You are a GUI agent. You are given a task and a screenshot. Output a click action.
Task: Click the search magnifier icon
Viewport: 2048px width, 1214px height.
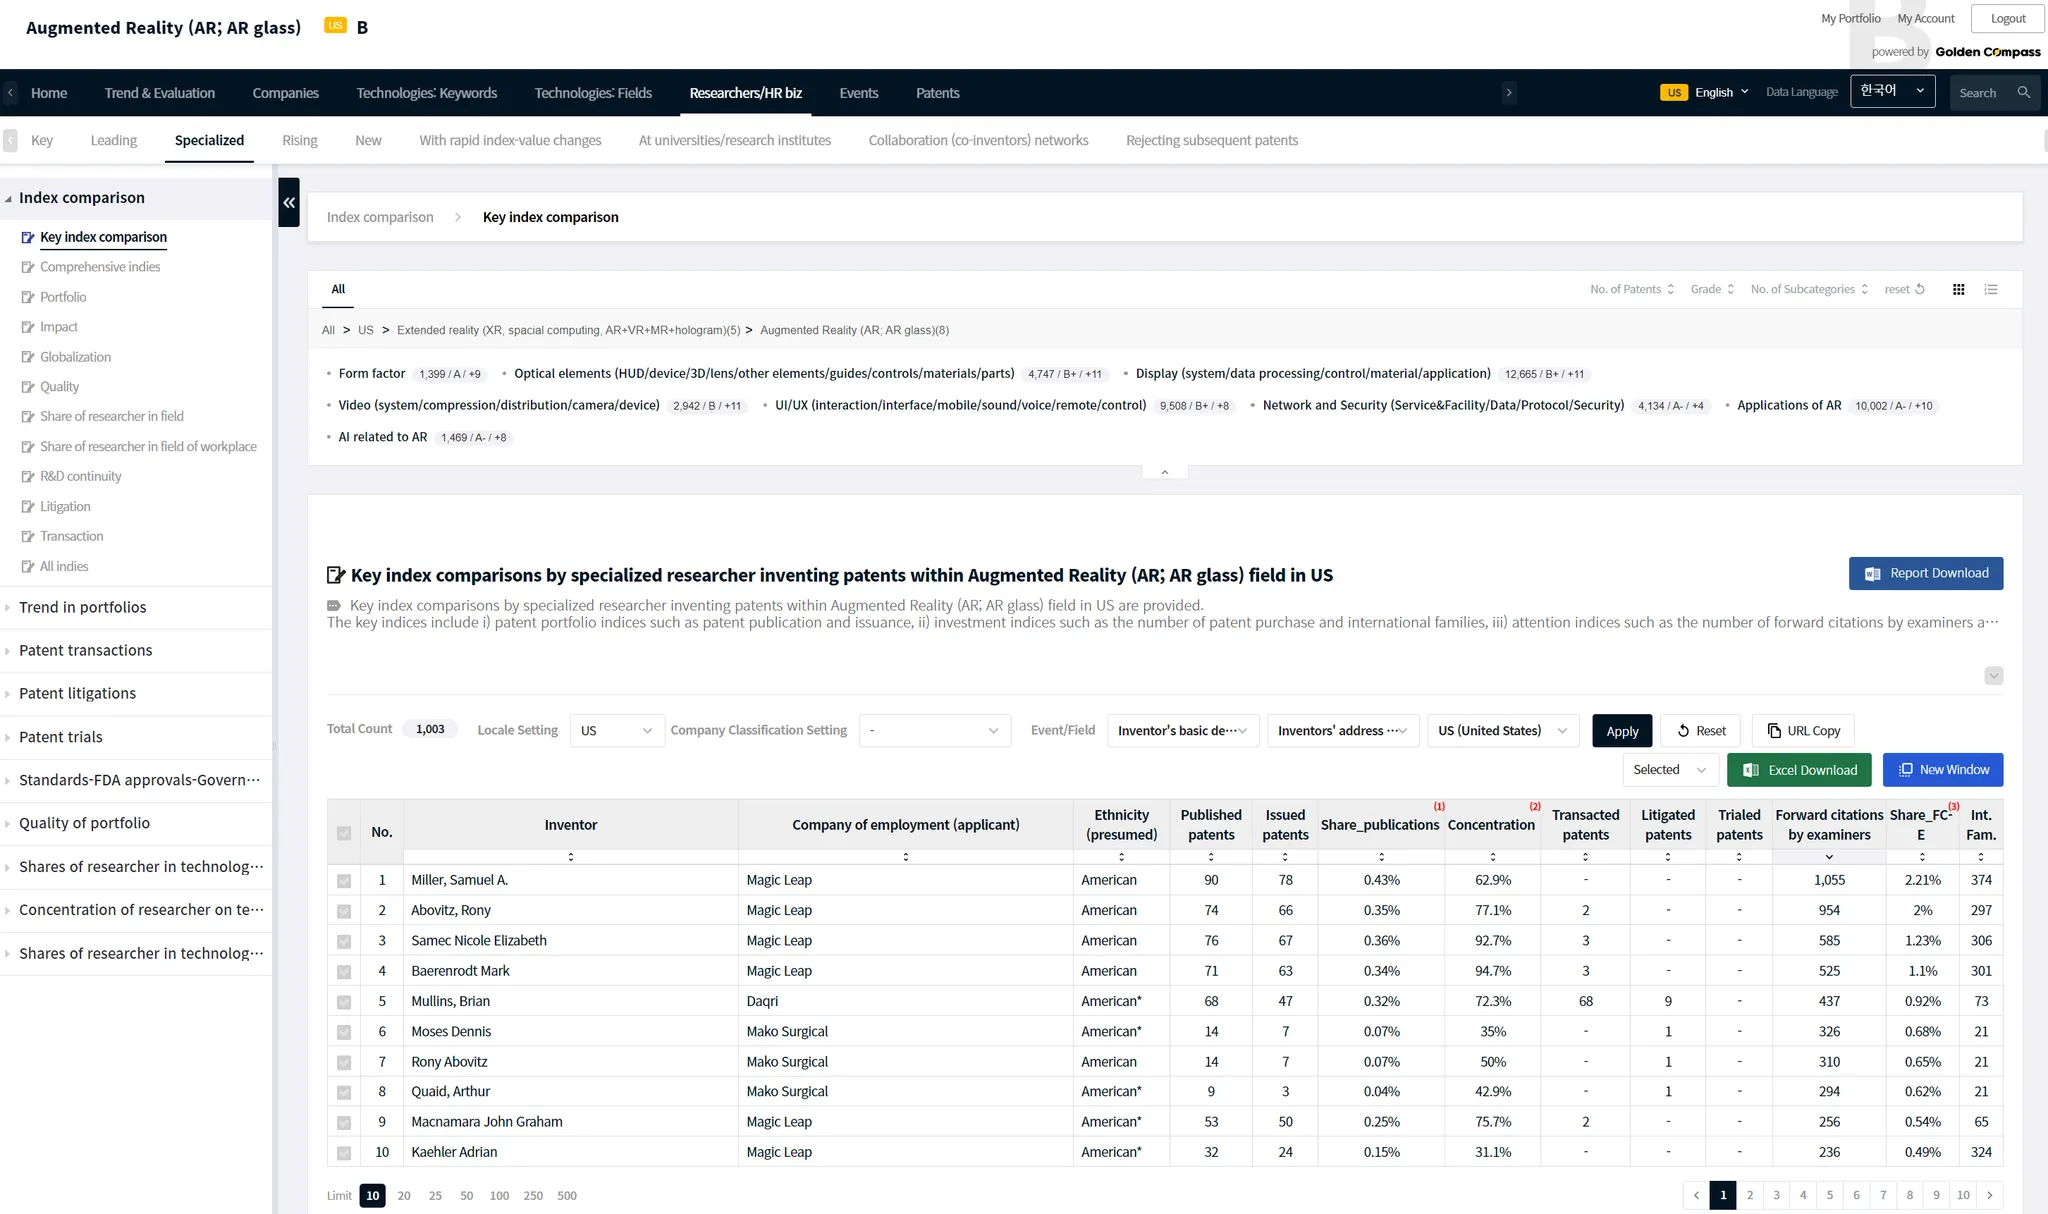(x=2023, y=93)
